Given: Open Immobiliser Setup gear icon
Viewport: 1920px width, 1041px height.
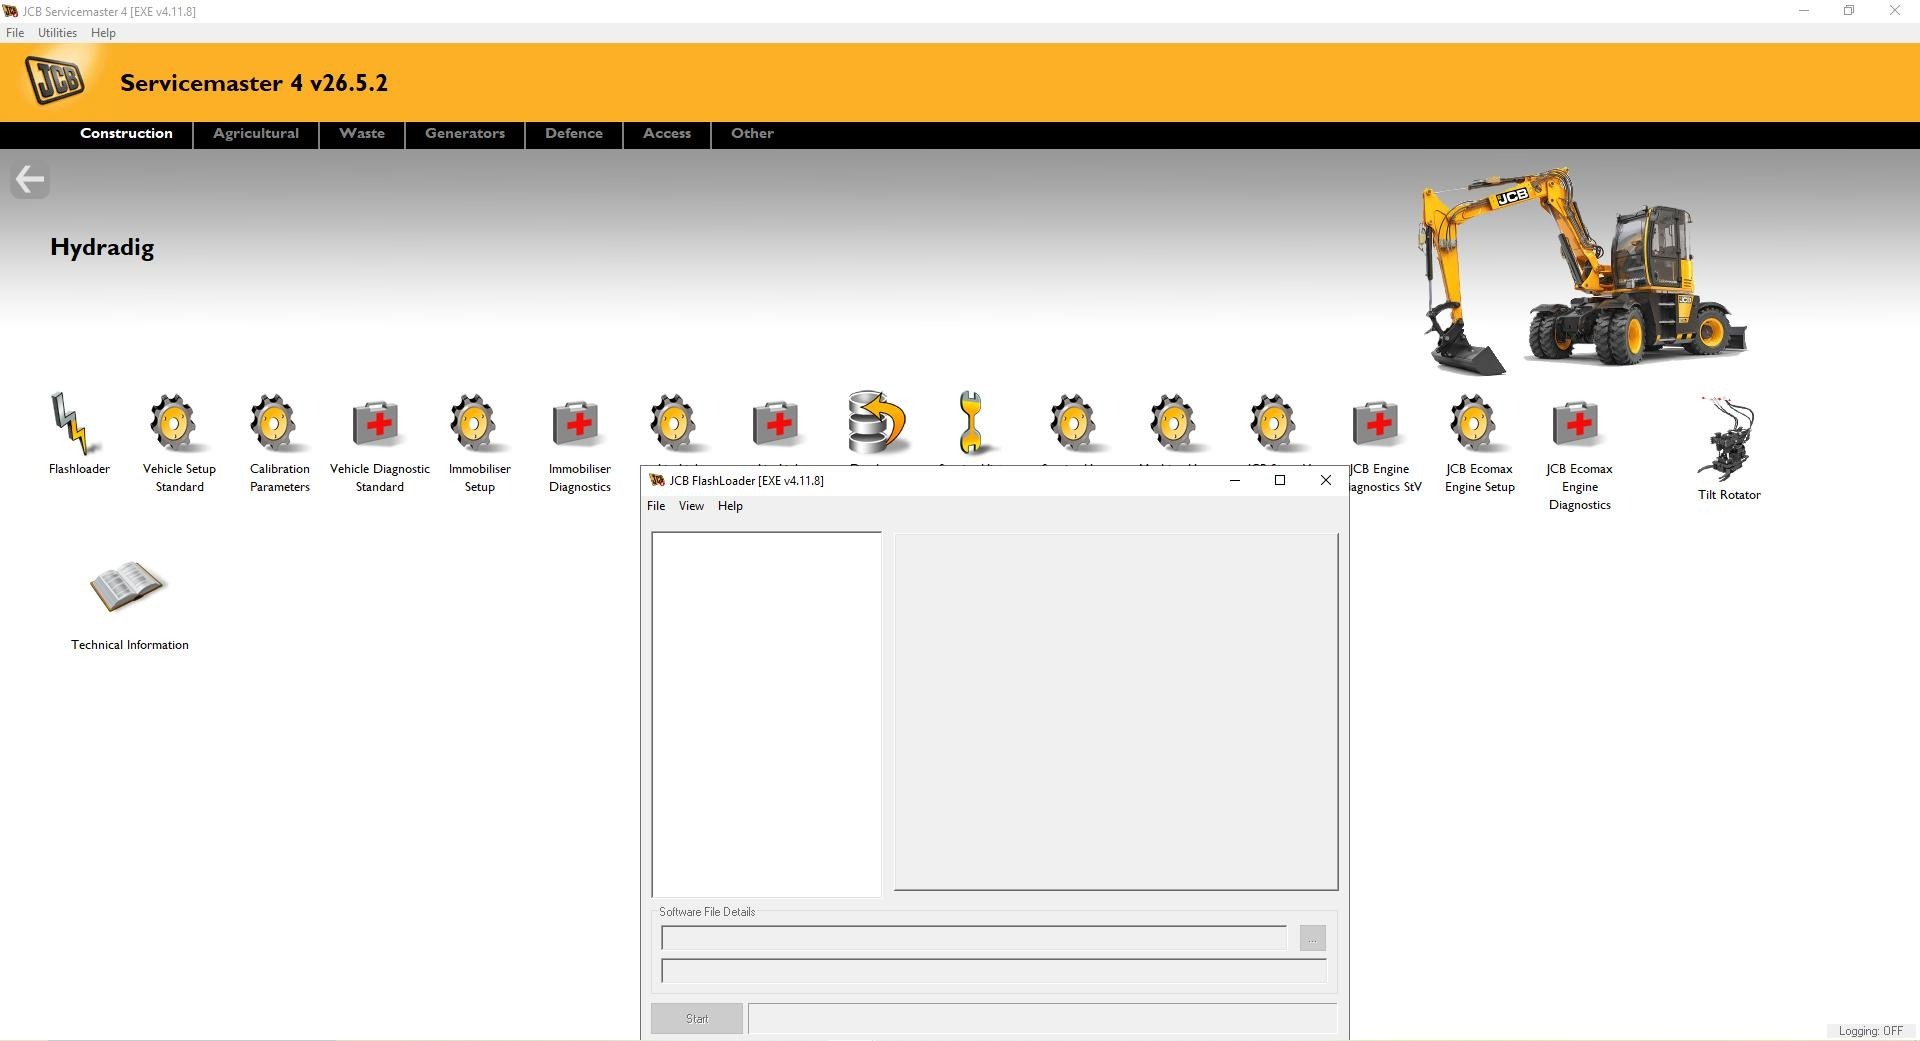Looking at the screenshot, I should pos(477,423).
